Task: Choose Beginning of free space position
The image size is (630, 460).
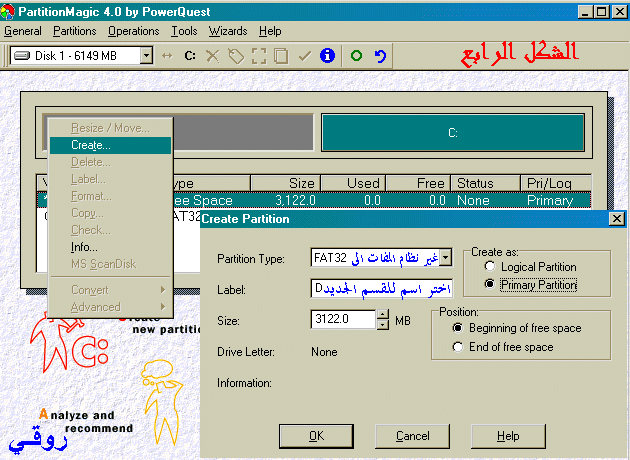Action: (457, 328)
